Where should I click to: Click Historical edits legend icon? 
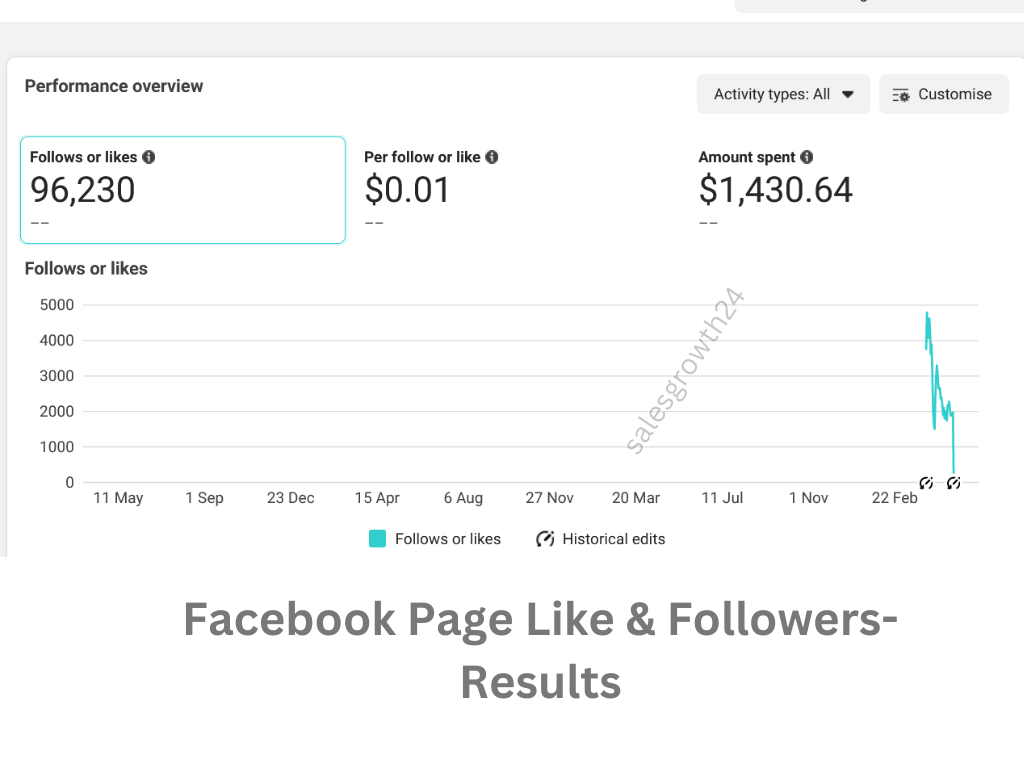coord(545,539)
